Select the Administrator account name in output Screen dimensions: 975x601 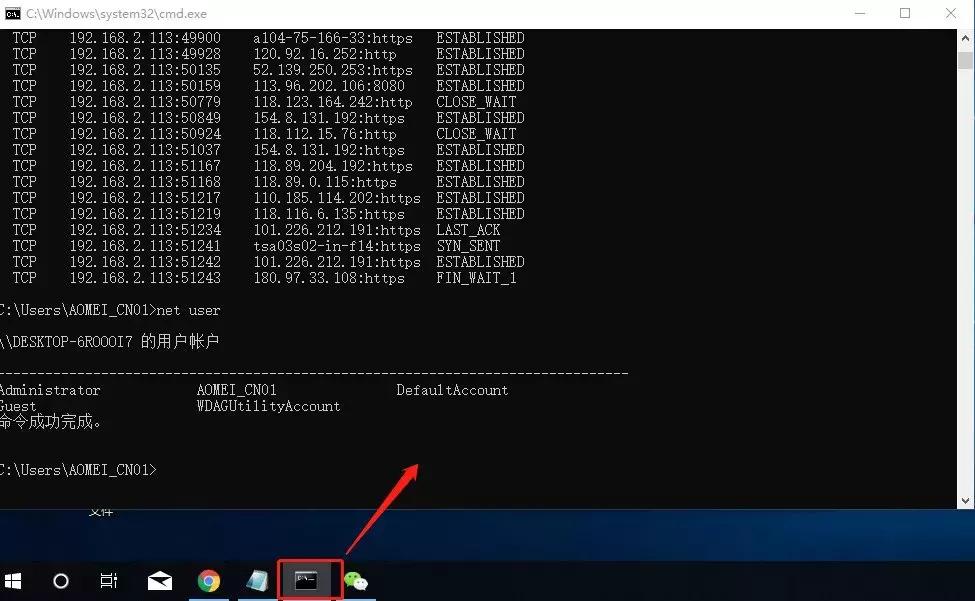click(50, 389)
